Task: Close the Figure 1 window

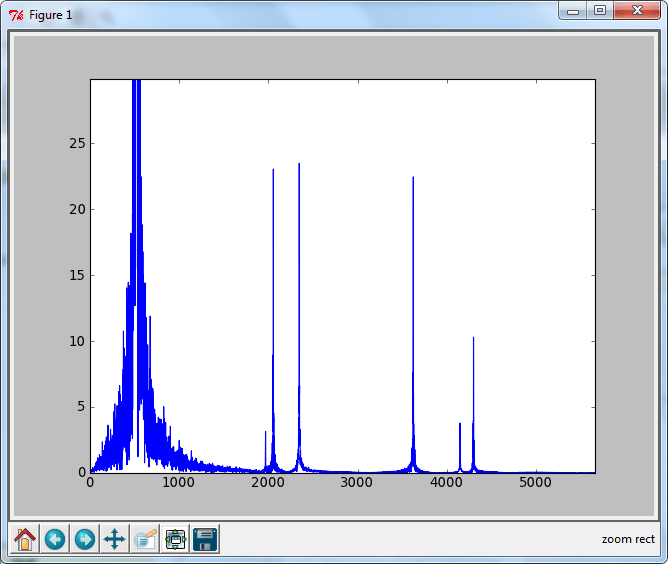Action: pyautogui.click(x=637, y=10)
